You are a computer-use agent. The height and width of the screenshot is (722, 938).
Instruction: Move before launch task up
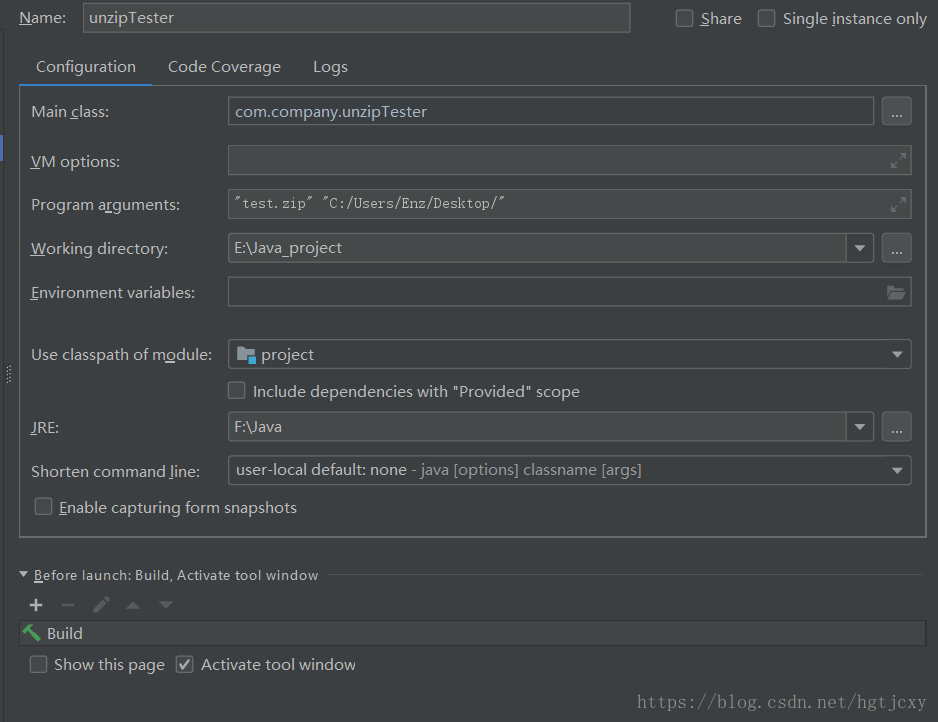[133, 605]
